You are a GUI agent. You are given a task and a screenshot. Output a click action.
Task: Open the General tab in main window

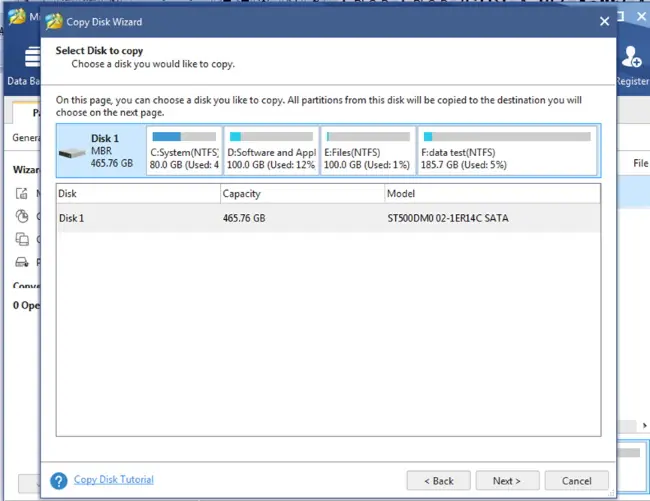26,138
